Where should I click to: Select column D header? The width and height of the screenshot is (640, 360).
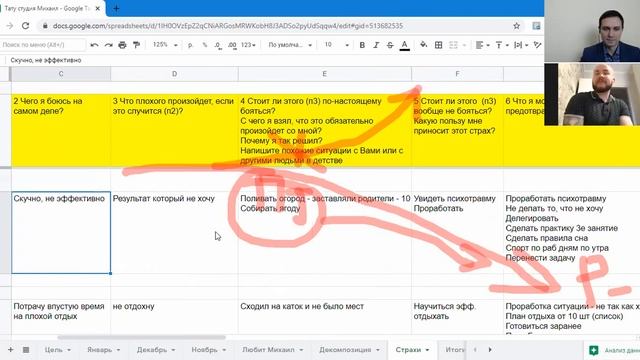coord(174,74)
